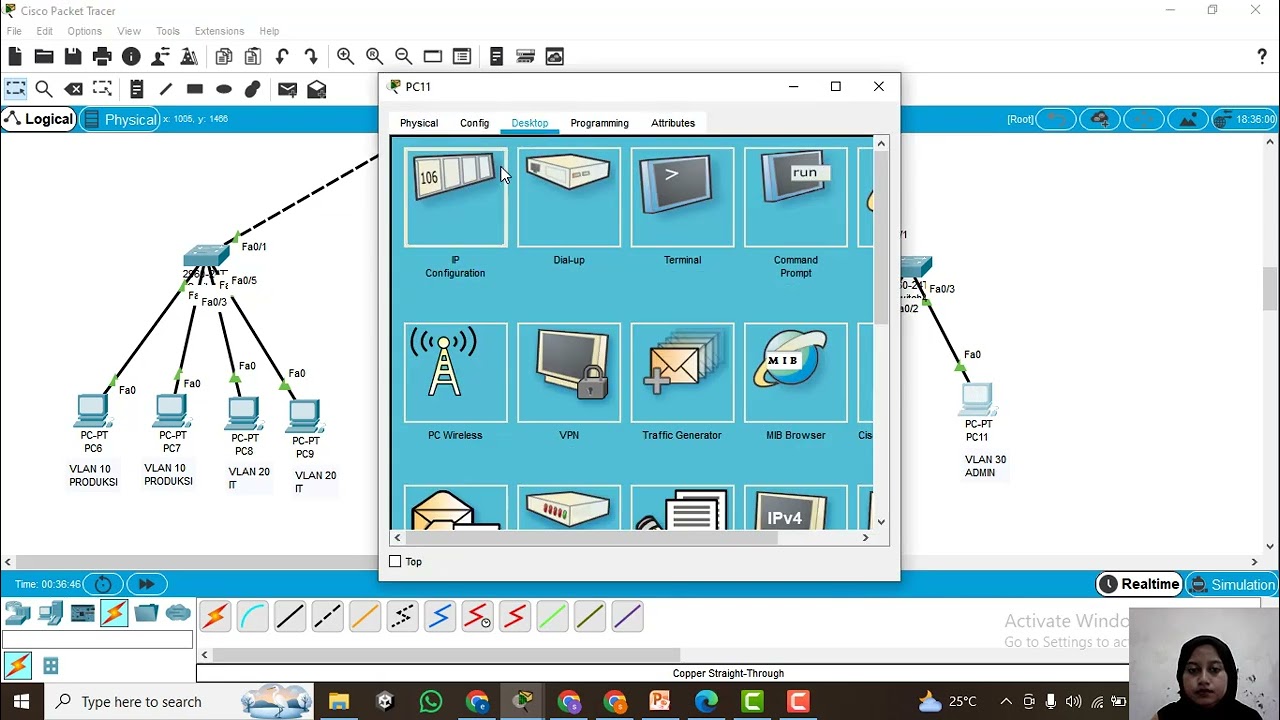Add a complex PDU open envelope
The image size is (1280, 720).
pos(317,89)
